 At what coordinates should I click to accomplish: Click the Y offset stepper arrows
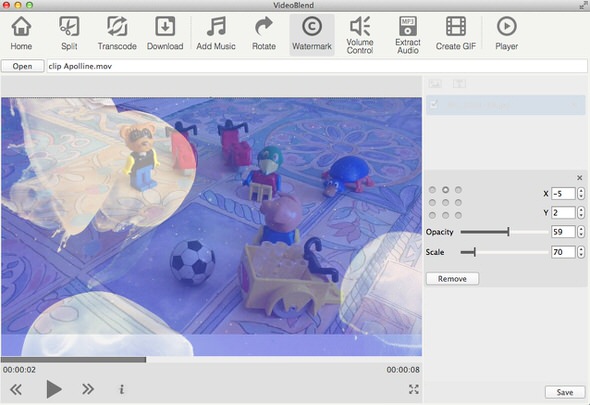coord(581,213)
